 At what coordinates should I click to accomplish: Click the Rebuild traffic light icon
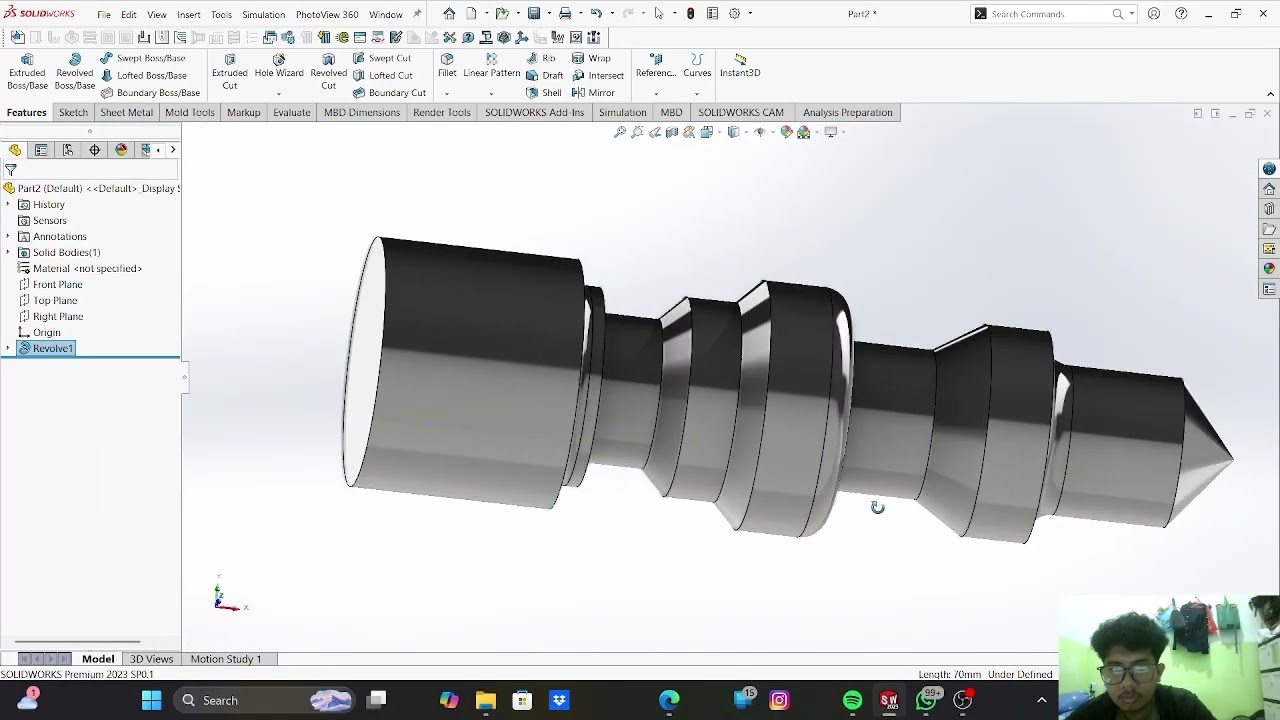point(690,14)
